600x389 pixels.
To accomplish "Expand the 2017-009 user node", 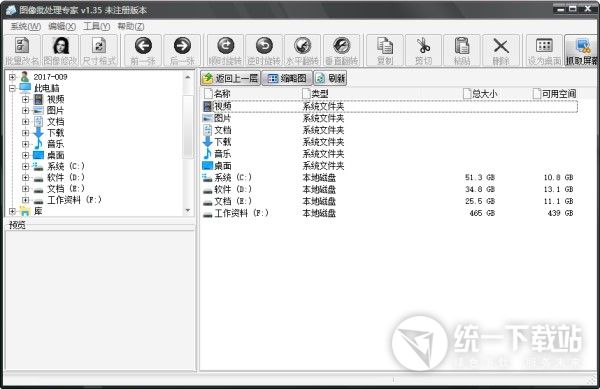I will [x=12, y=77].
